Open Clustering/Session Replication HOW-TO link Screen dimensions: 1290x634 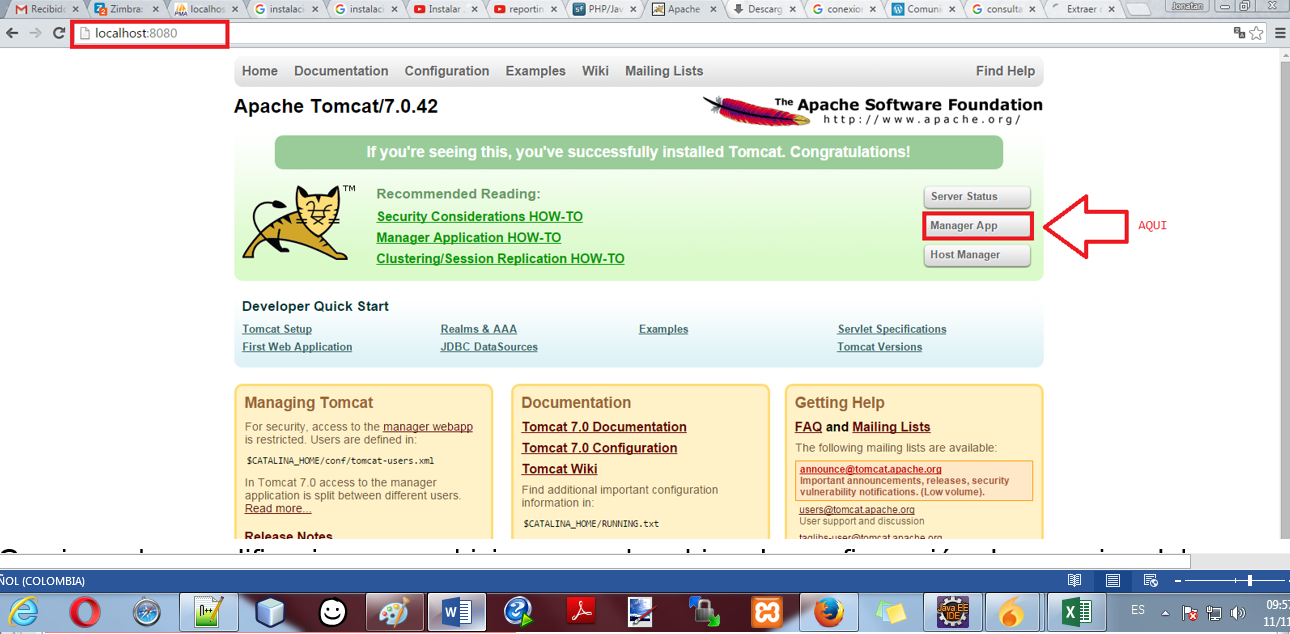[500, 258]
